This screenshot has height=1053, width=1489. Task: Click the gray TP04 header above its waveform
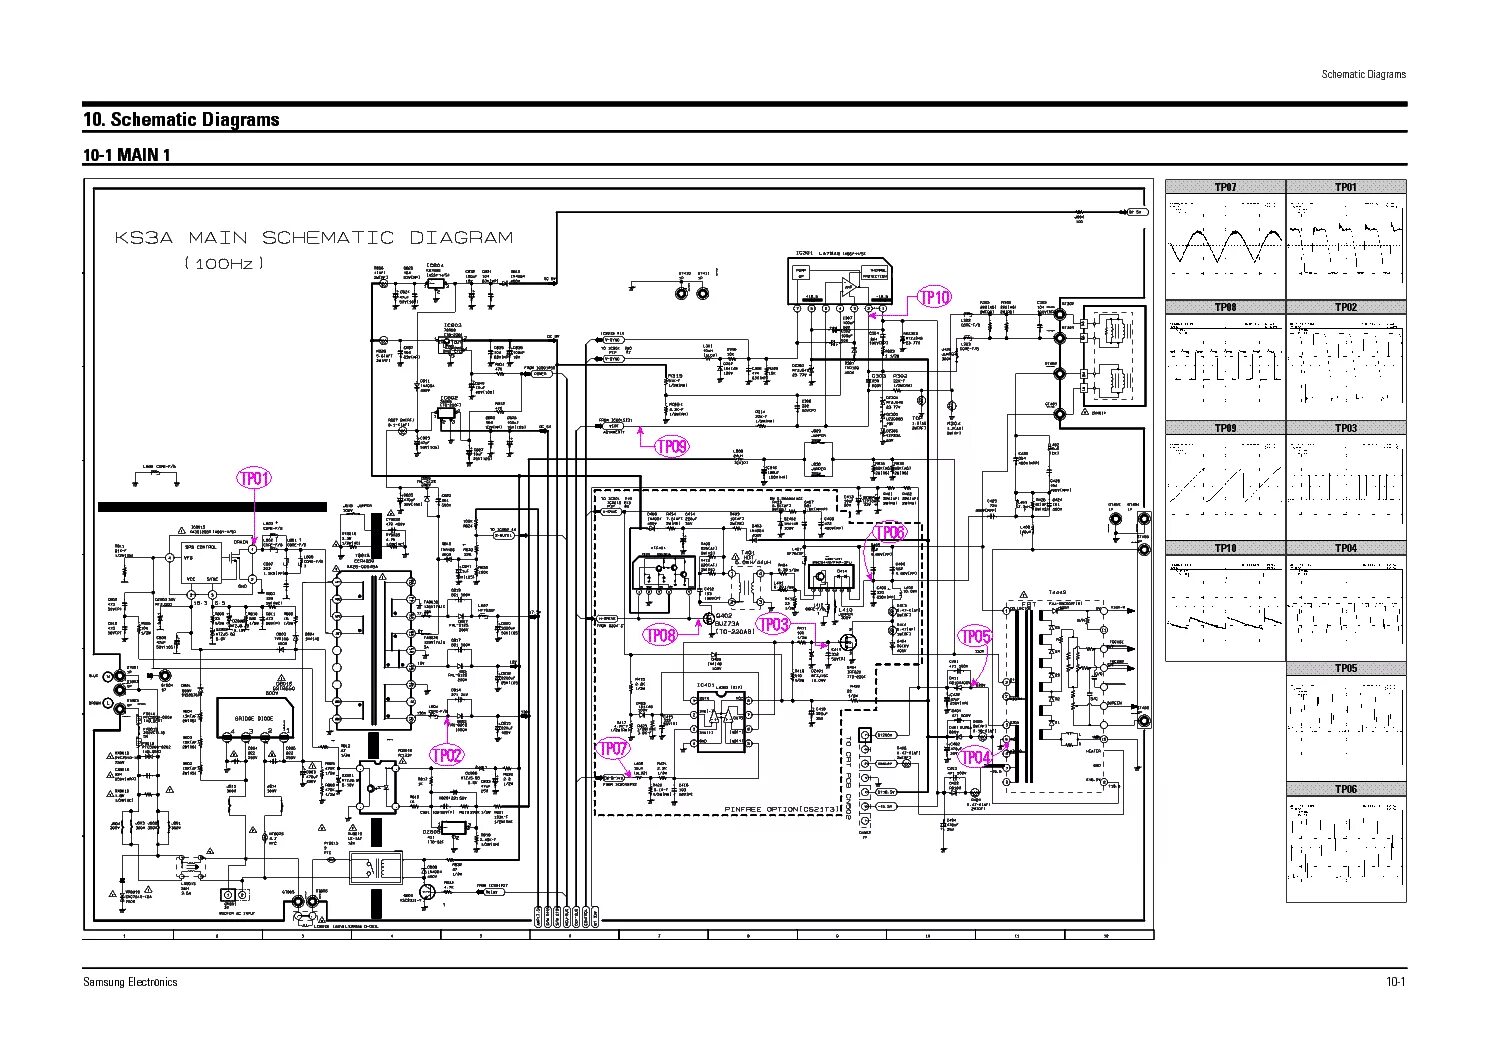1346,548
